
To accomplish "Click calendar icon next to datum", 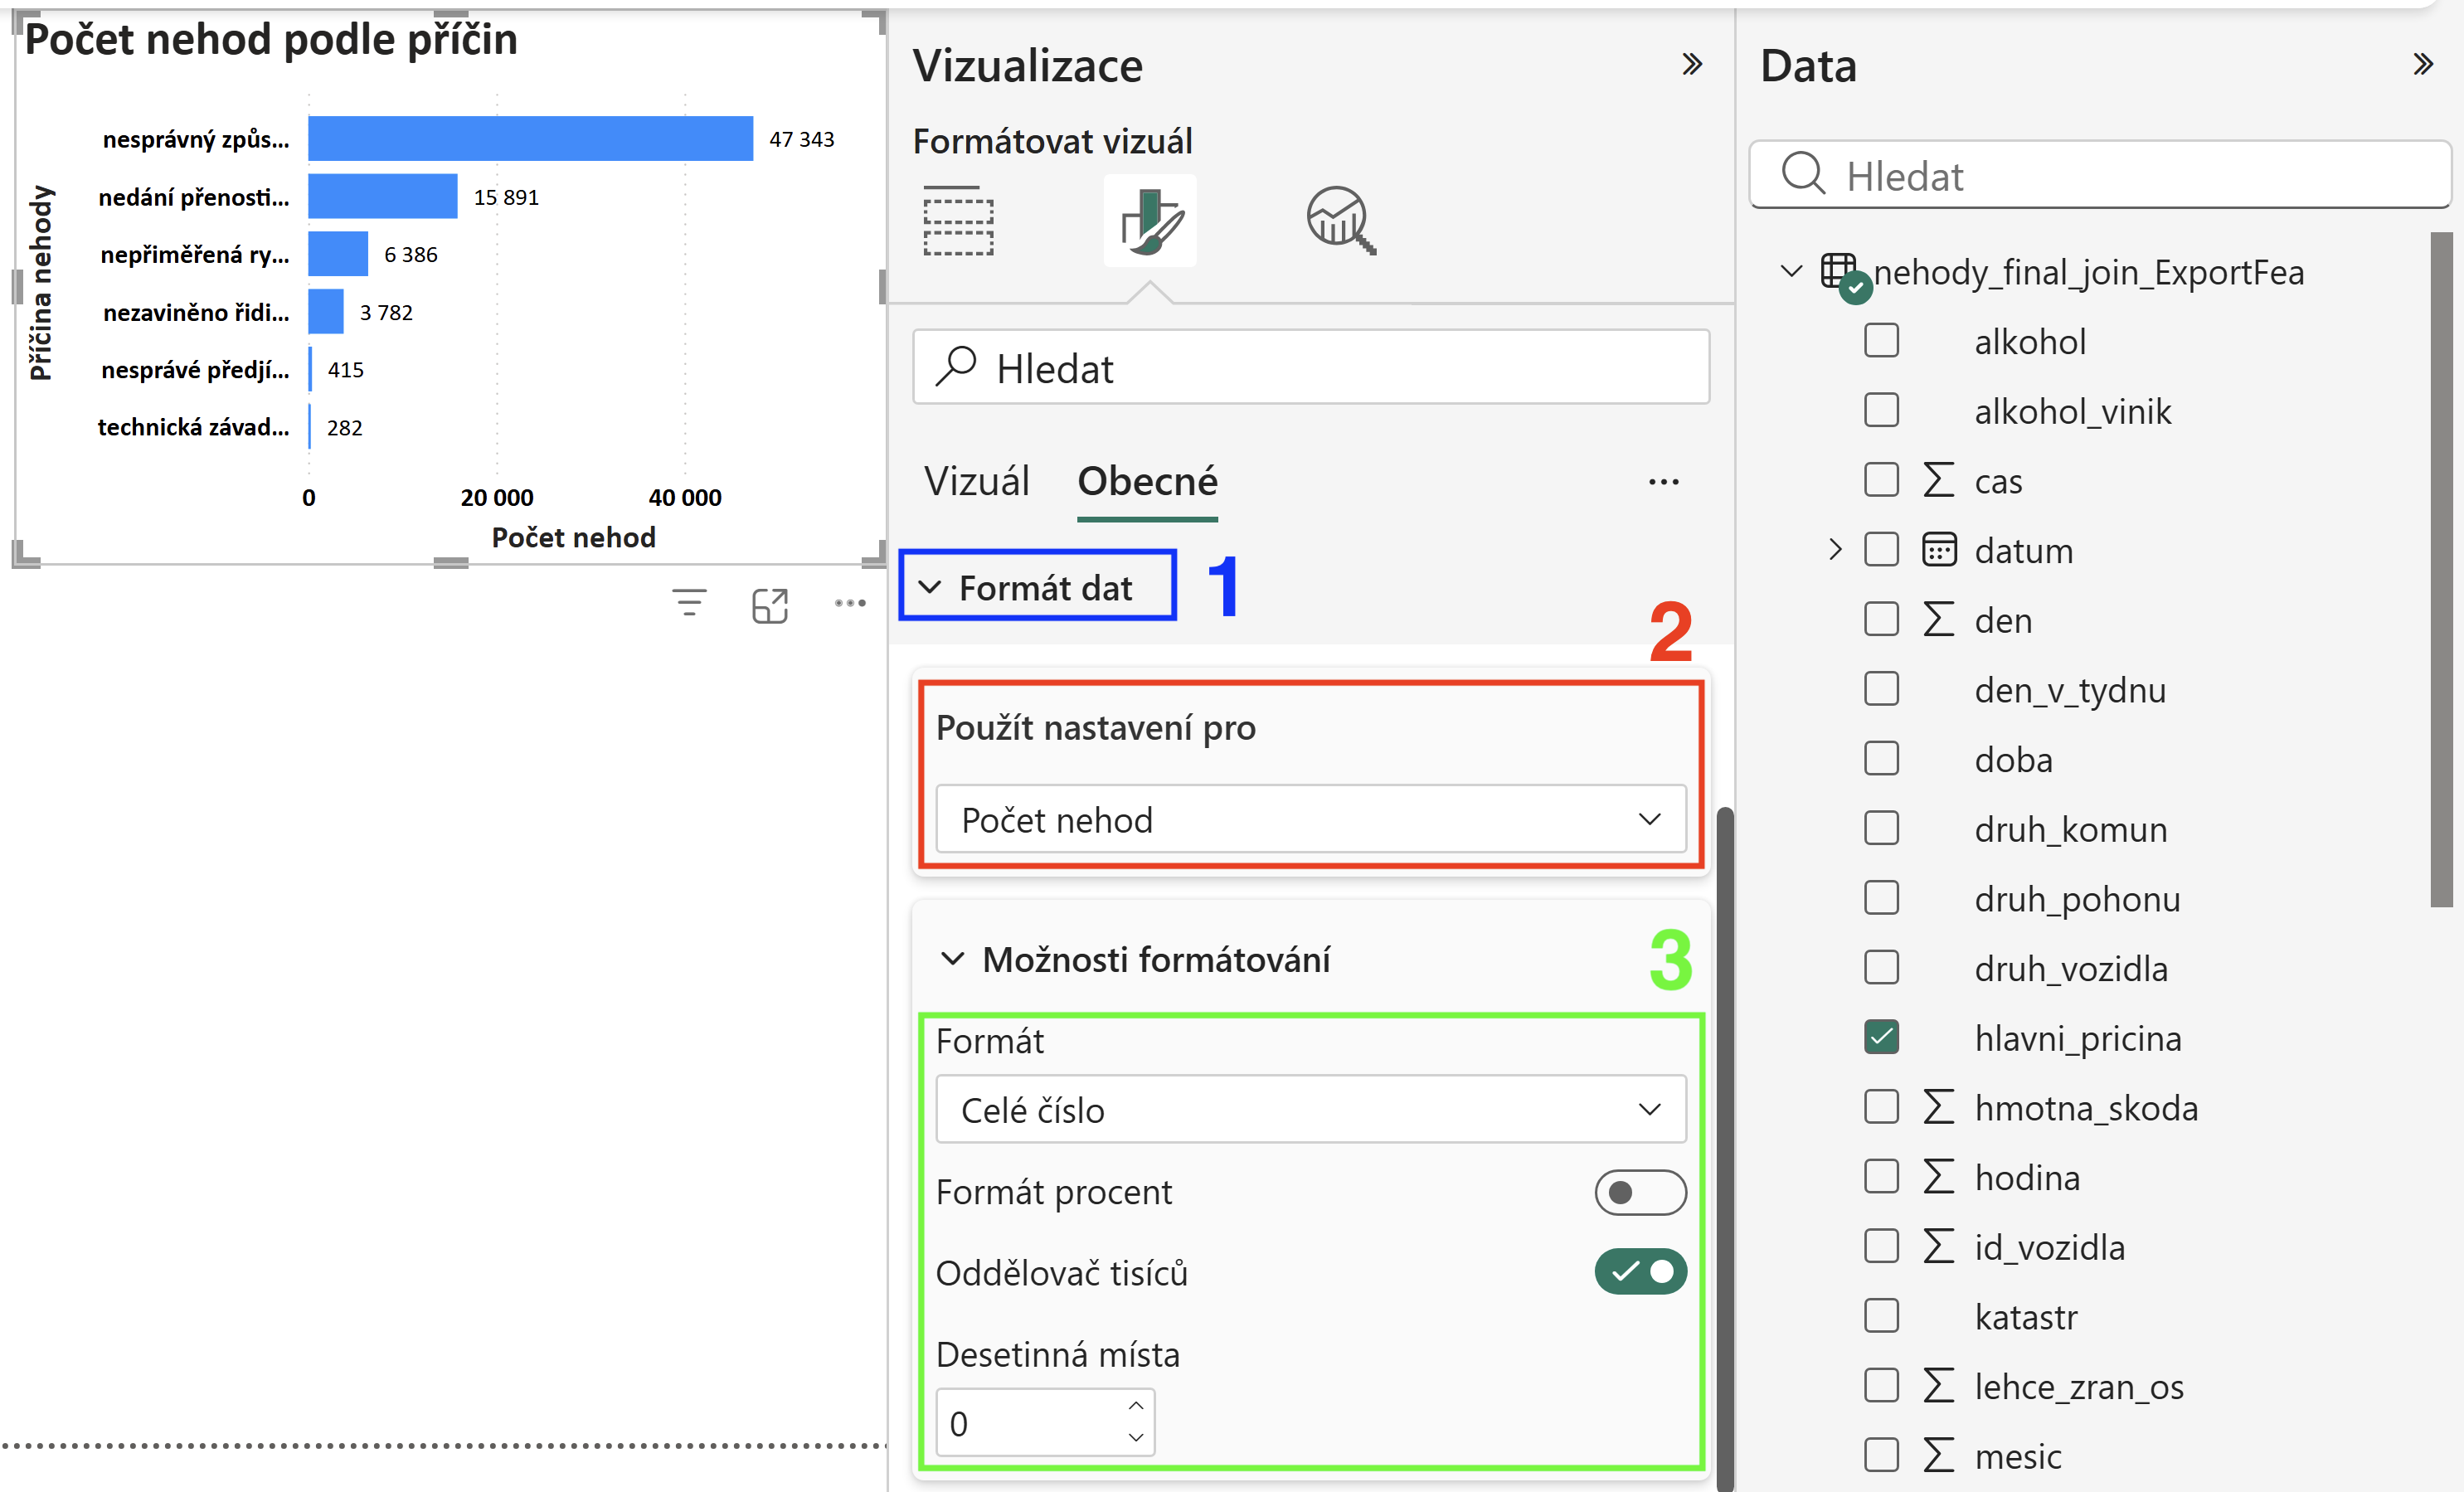I will click(1939, 550).
